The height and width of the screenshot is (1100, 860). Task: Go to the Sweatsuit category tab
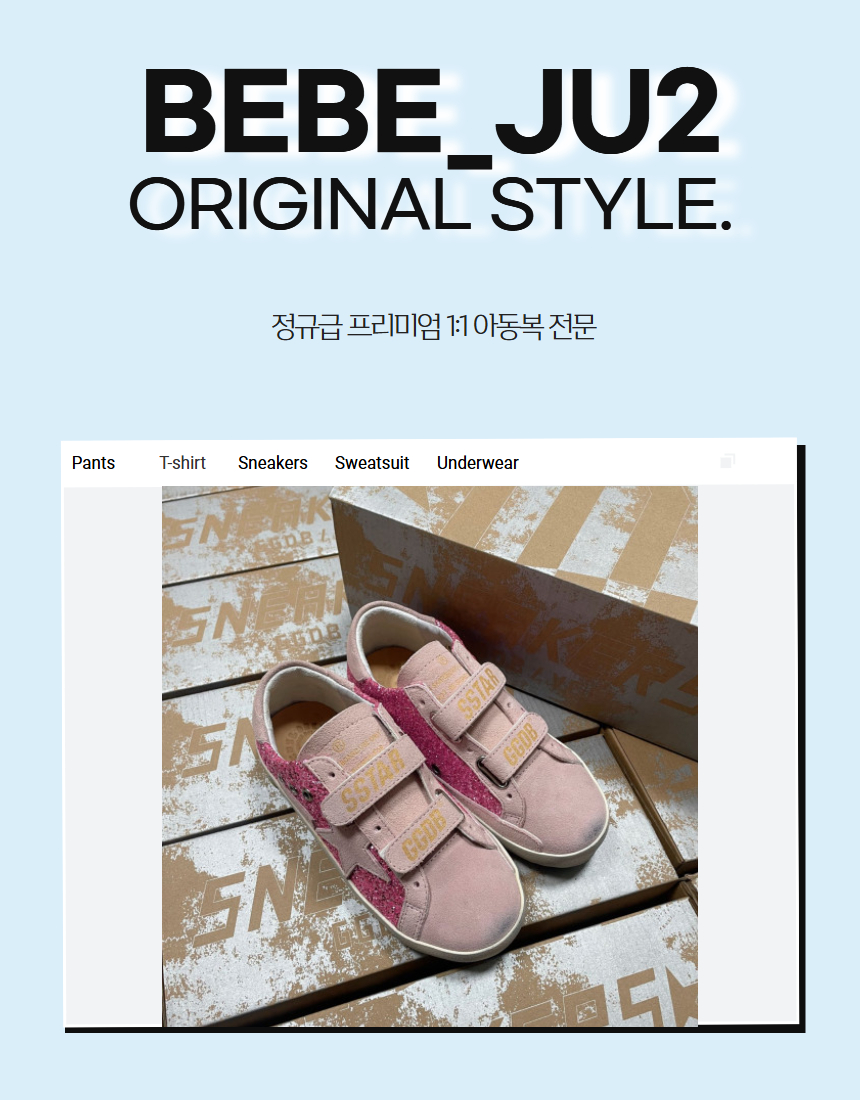coord(372,463)
